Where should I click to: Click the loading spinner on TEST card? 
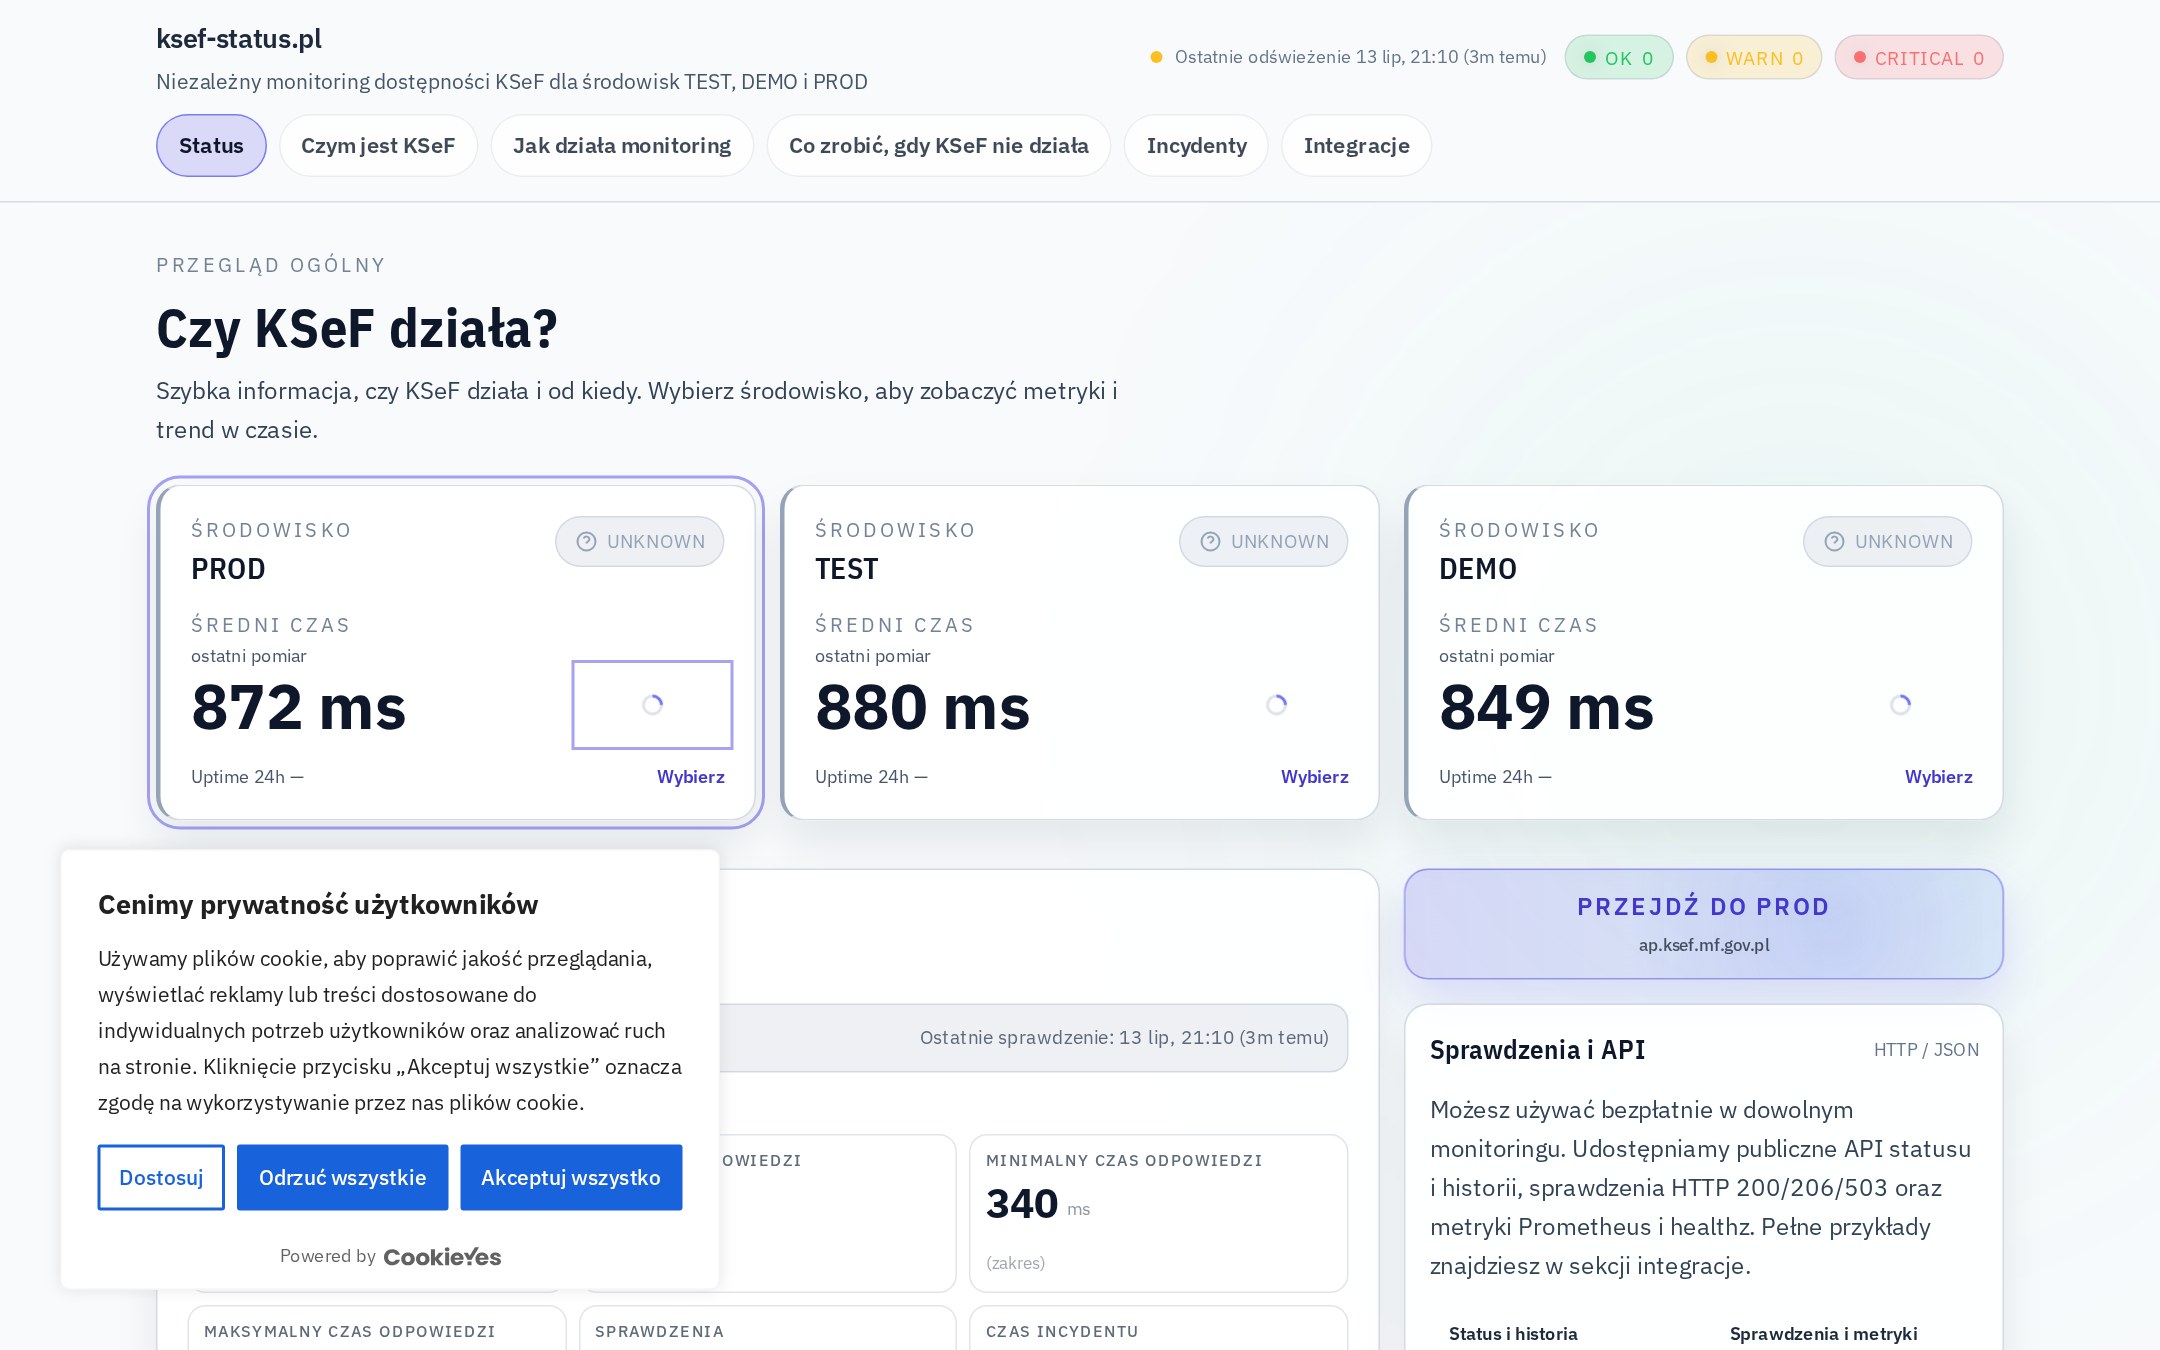pos(1277,705)
